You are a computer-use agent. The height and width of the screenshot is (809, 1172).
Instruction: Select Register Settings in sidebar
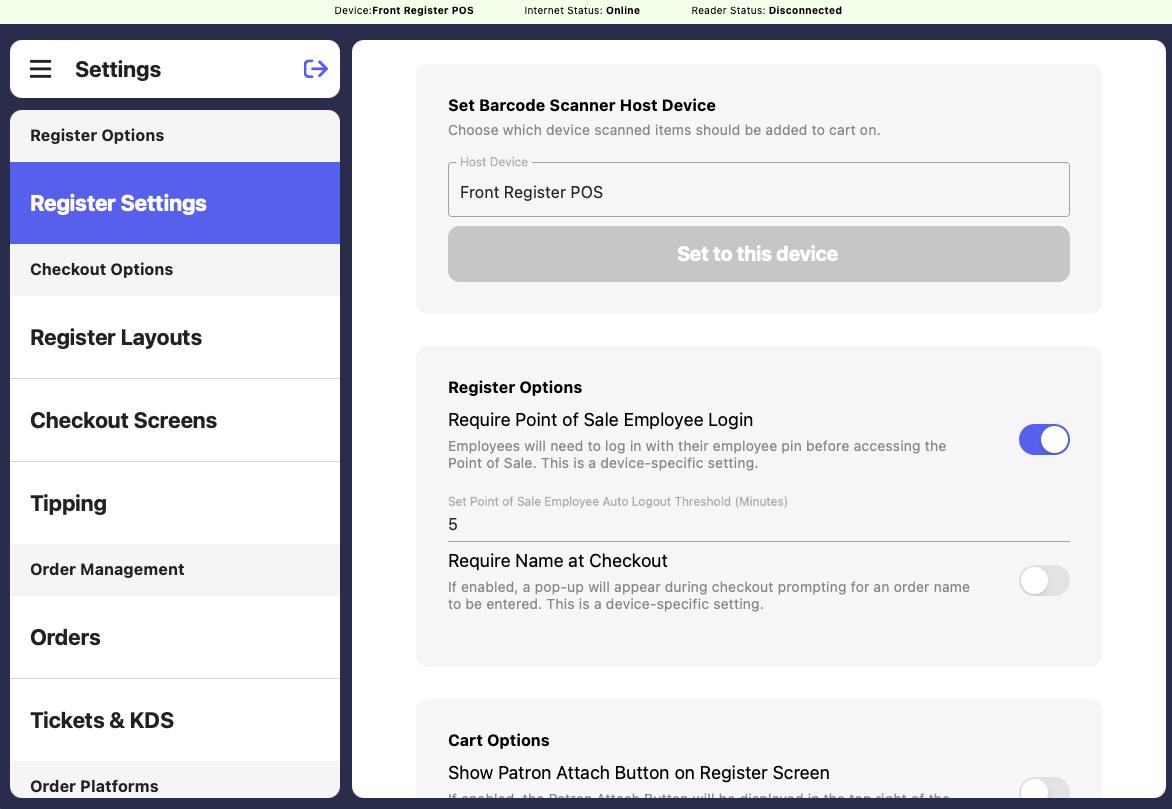(175, 203)
